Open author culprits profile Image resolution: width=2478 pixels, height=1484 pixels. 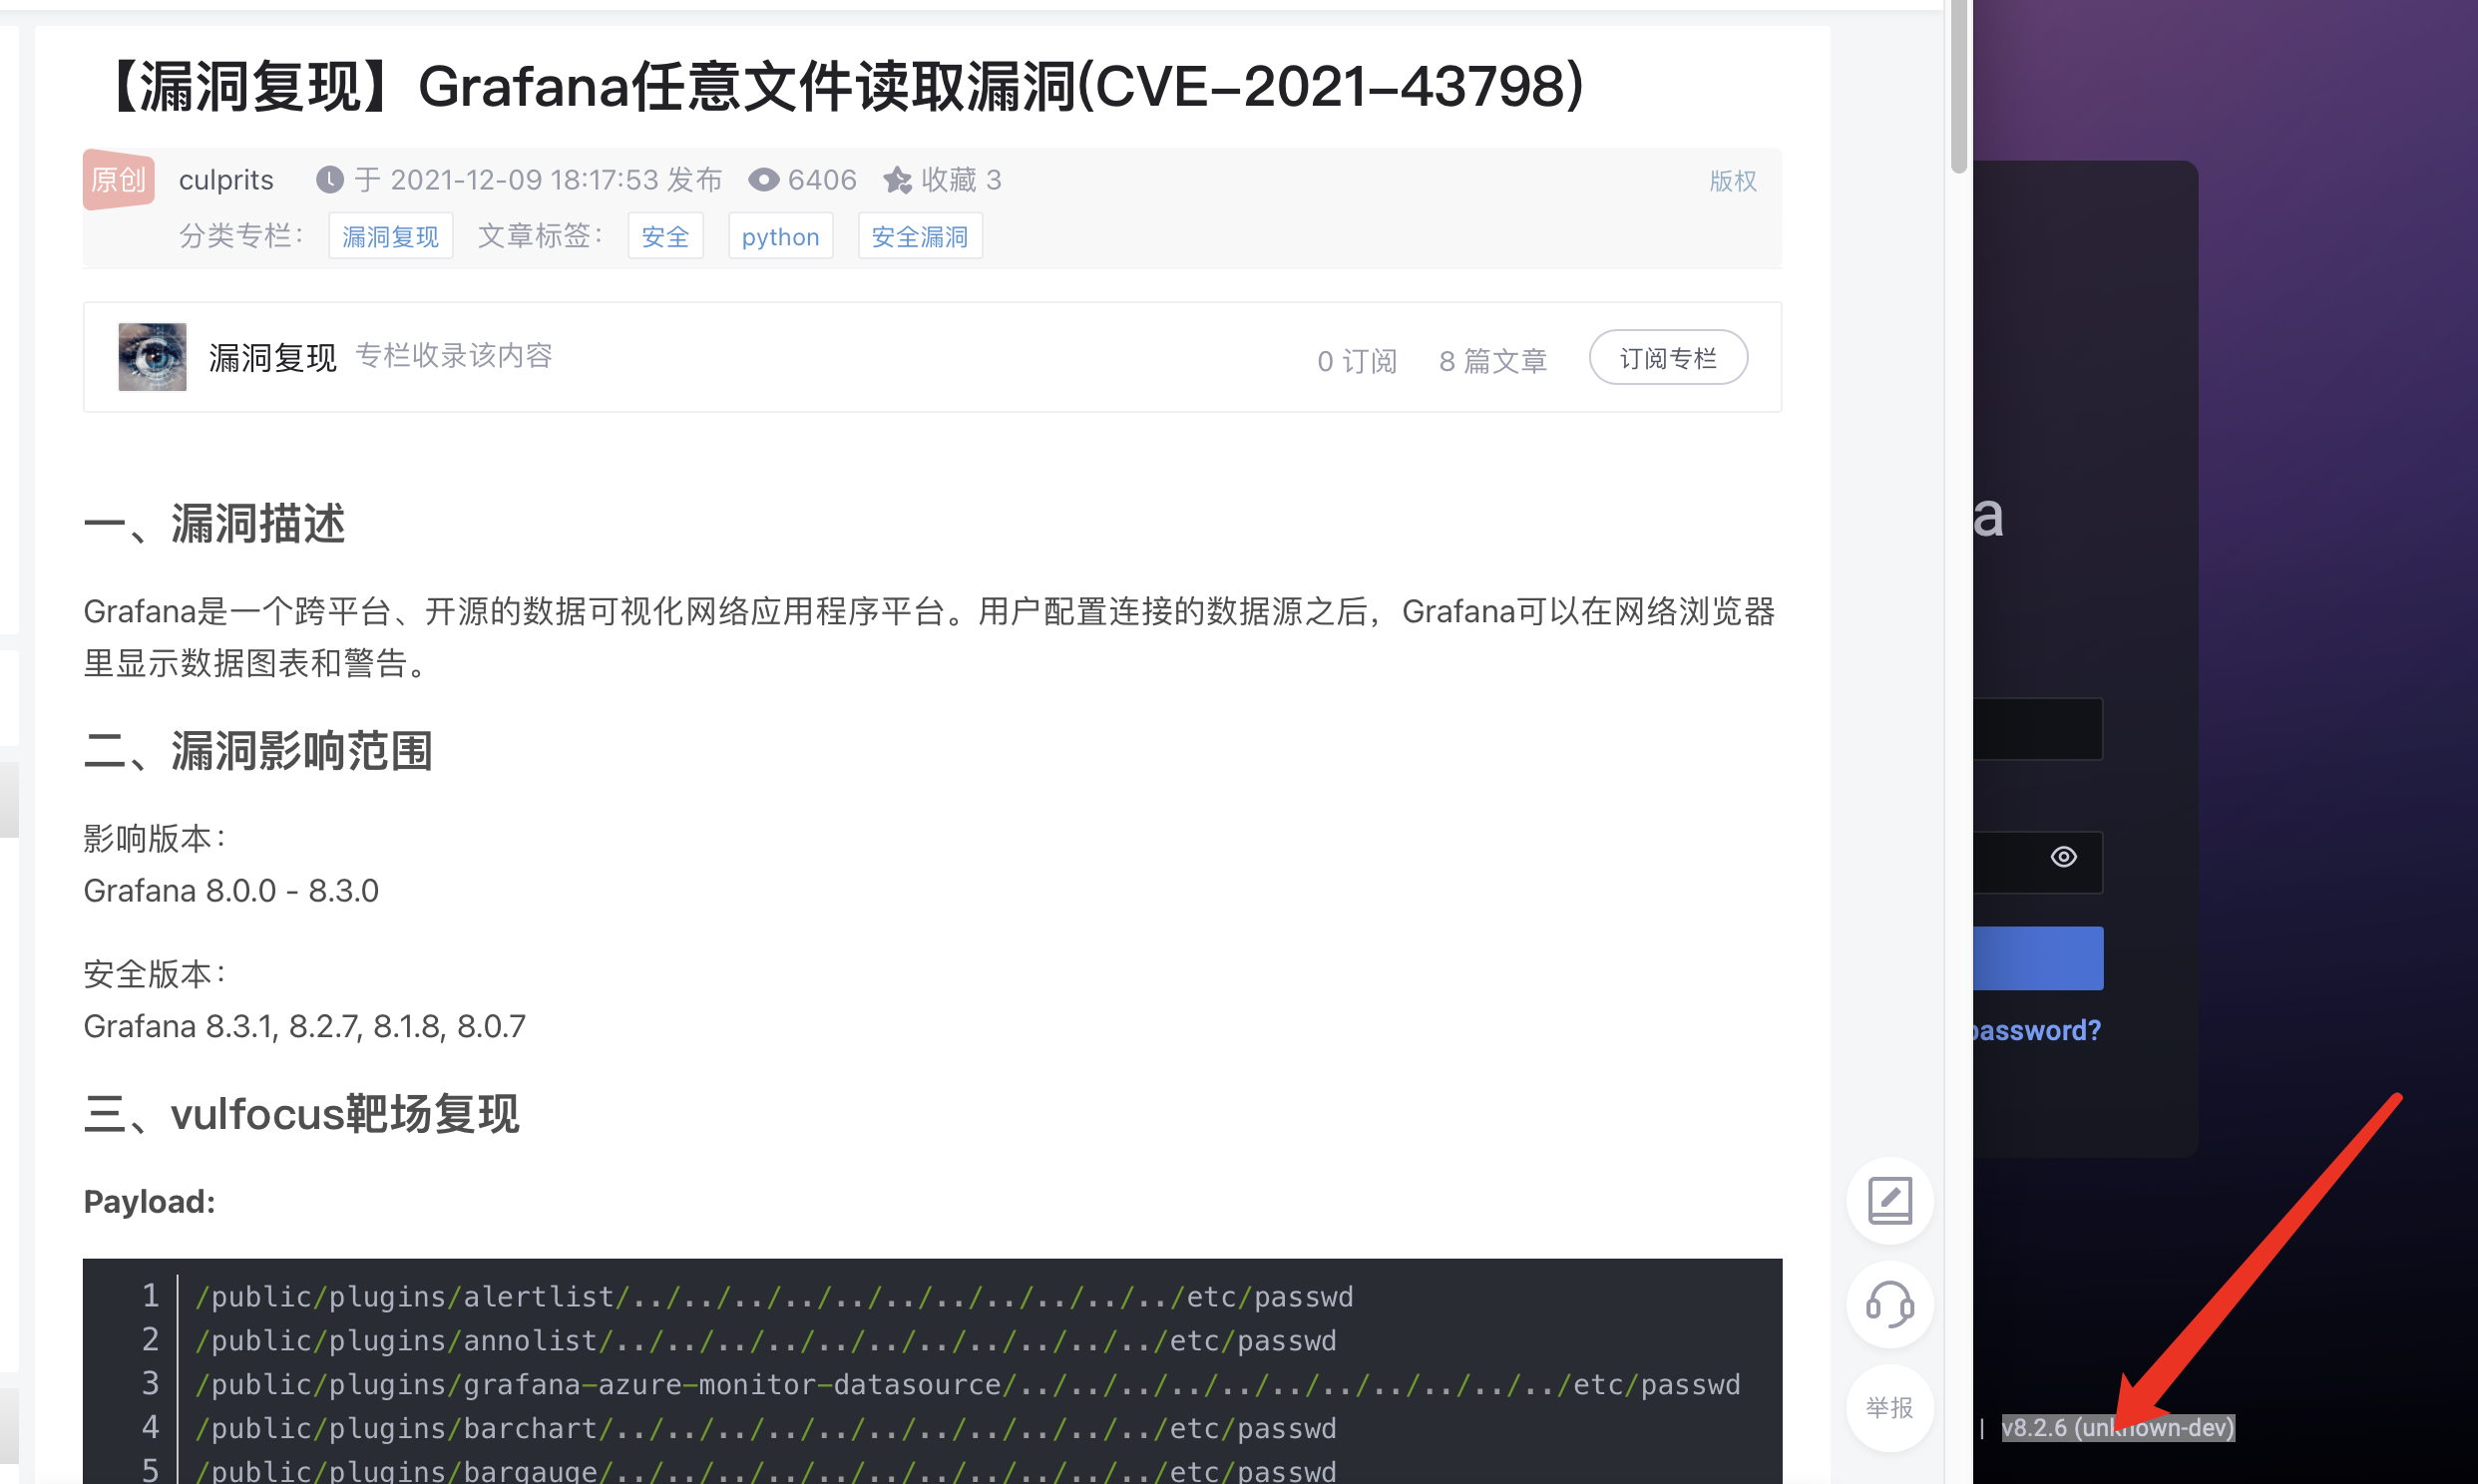[x=226, y=180]
